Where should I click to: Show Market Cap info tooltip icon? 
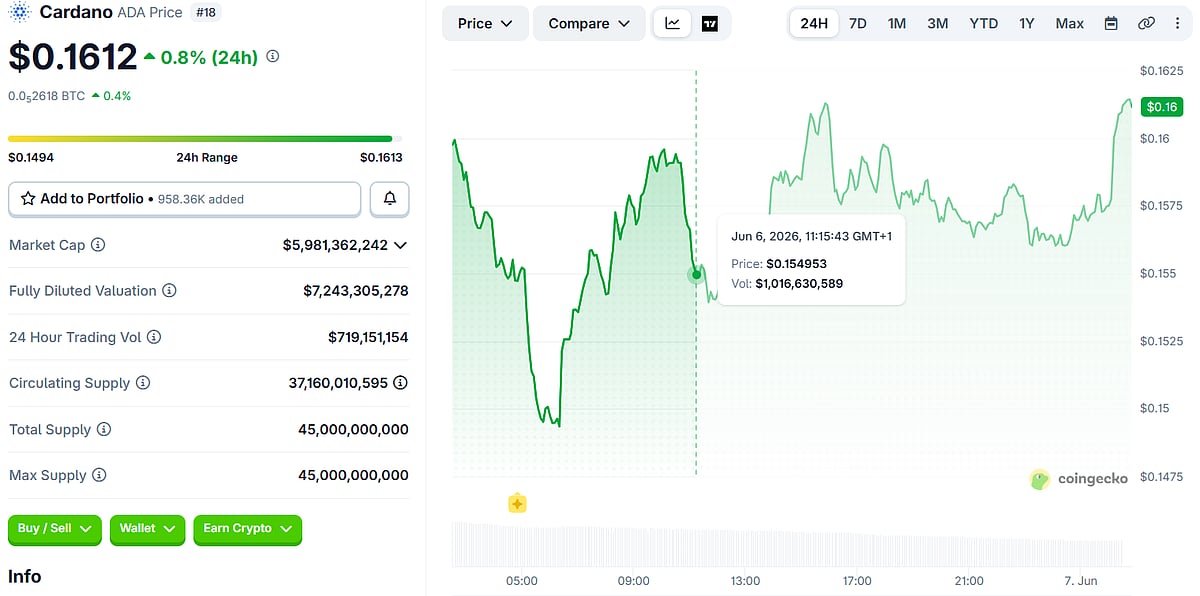coord(98,245)
